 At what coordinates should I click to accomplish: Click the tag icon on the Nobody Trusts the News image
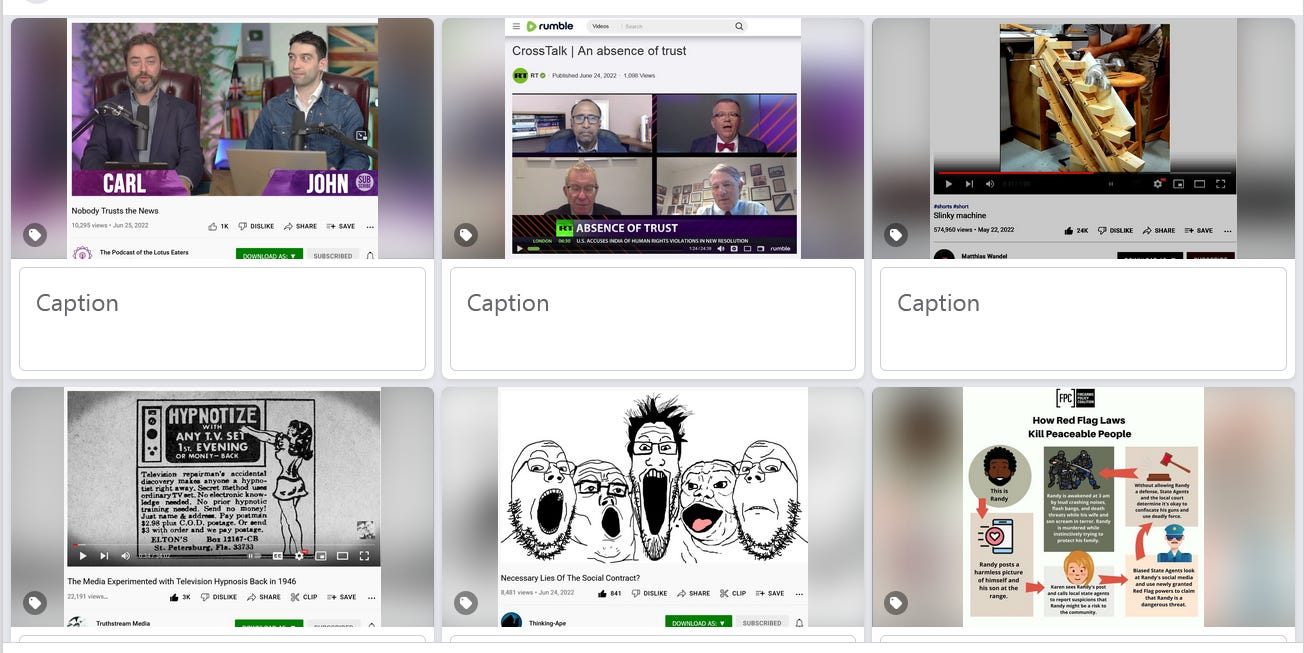pyautogui.click(x=35, y=236)
